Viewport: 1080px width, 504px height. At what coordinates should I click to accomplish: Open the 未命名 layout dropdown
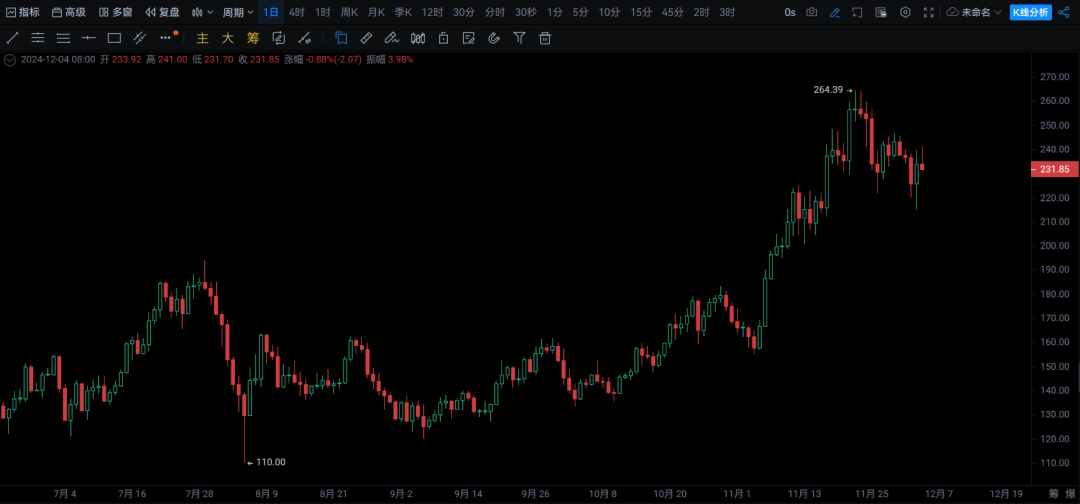pyautogui.click(x=974, y=12)
